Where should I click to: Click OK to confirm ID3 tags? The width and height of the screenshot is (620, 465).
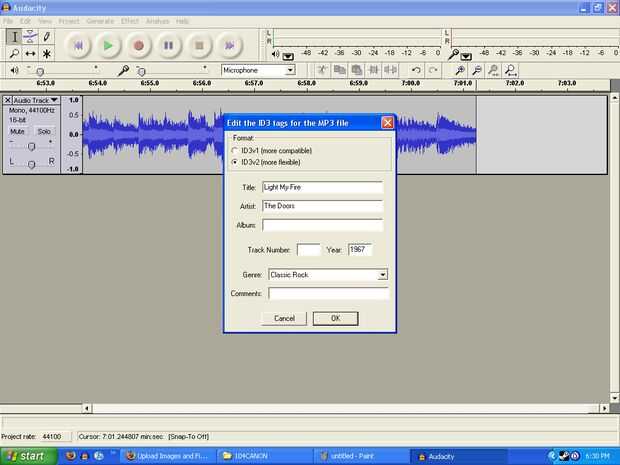click(x=335, y=318)
